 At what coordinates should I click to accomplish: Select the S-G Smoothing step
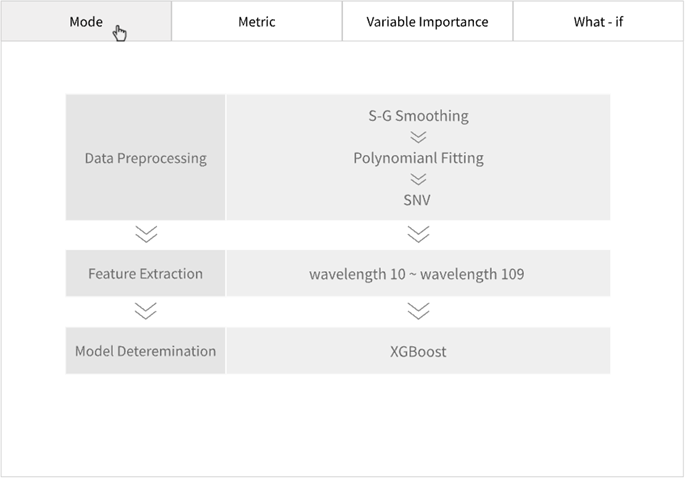point(418,116)
